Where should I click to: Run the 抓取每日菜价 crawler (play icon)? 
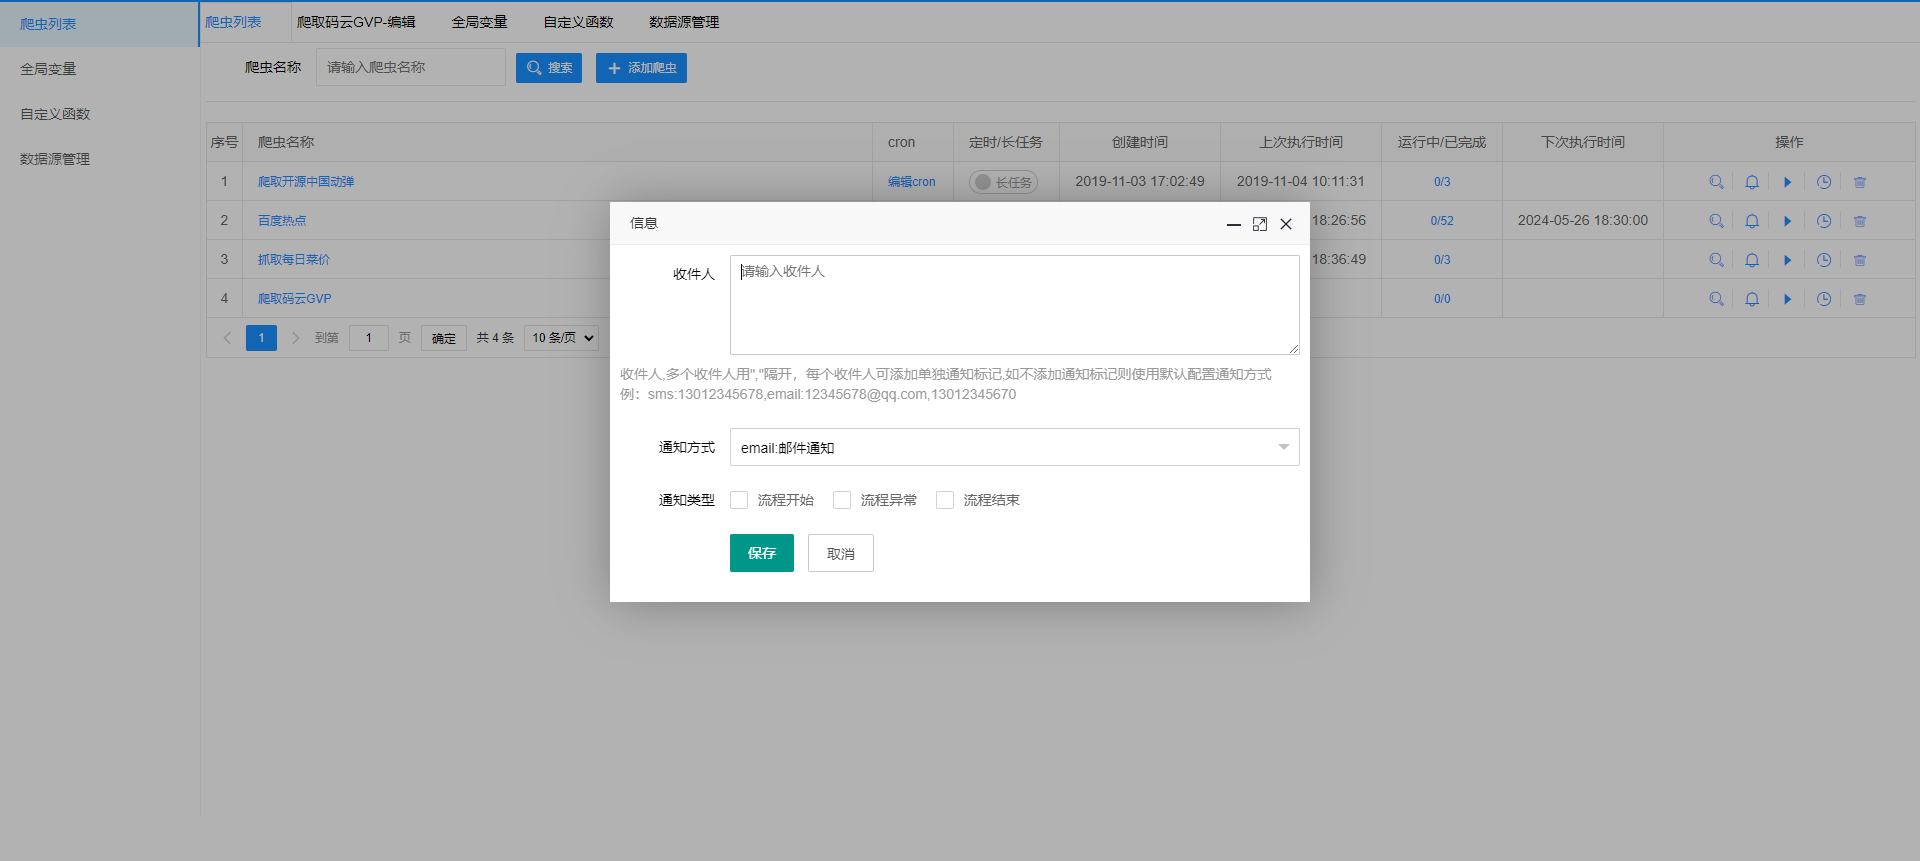pos(1787,260)
